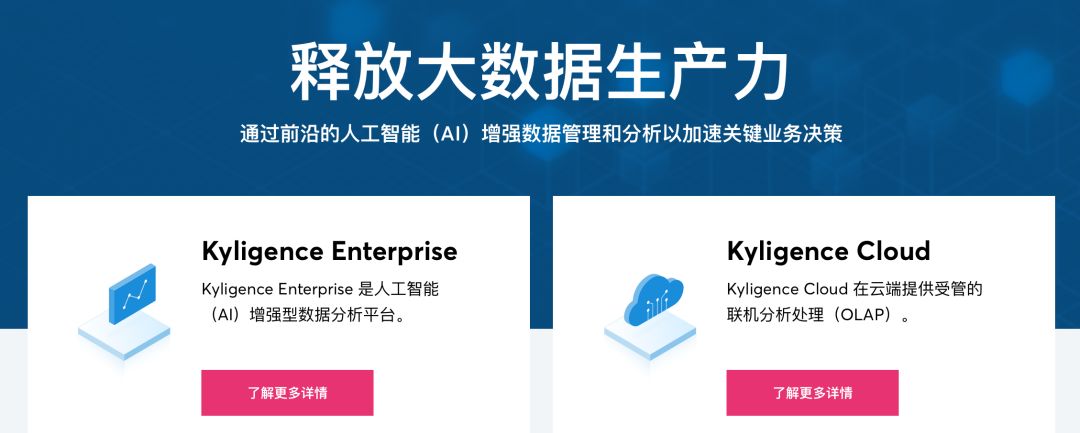
Task: Click the Enterprise description about AI 增强型数据分析平台
Action: 320,302
